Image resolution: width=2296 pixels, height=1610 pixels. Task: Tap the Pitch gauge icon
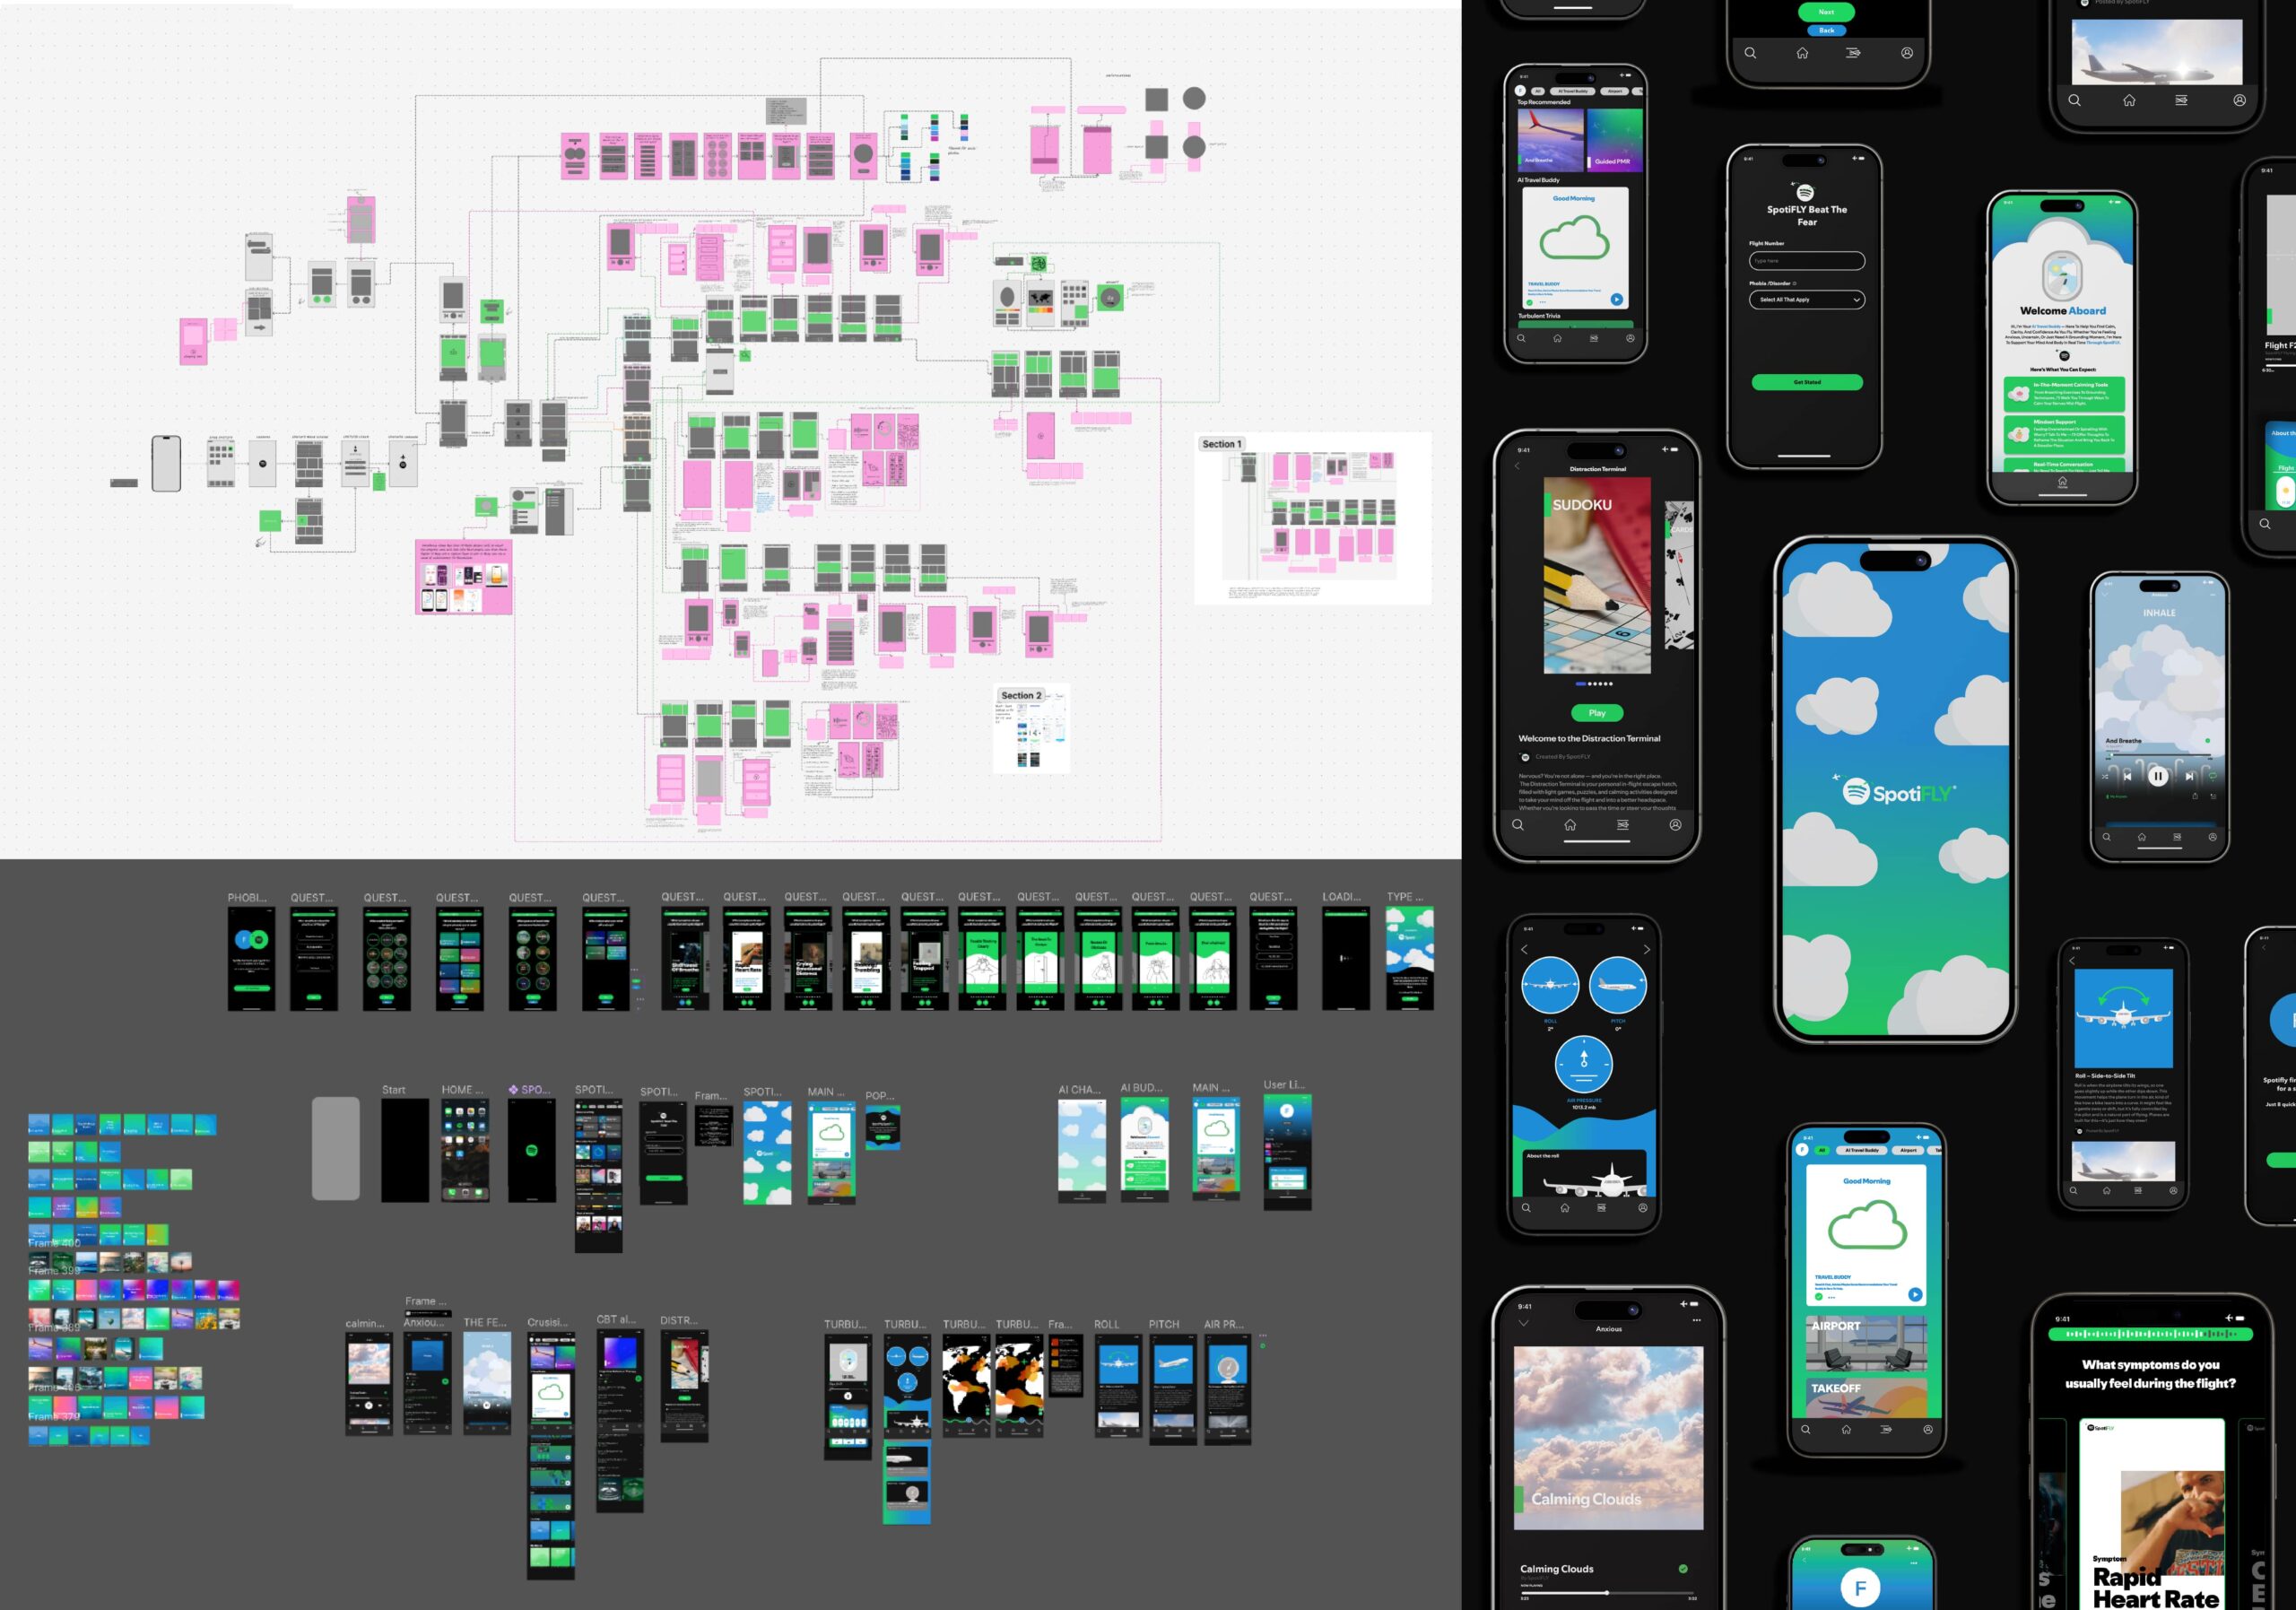pos(1618,985)
